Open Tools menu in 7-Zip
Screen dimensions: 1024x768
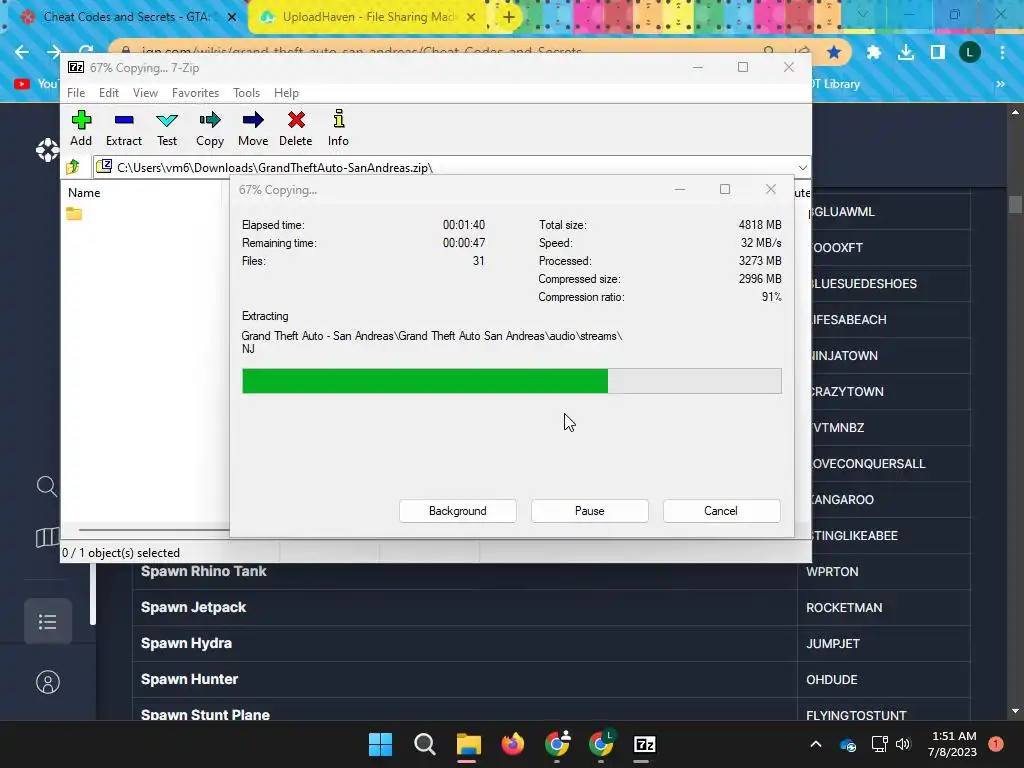[246, 93]
